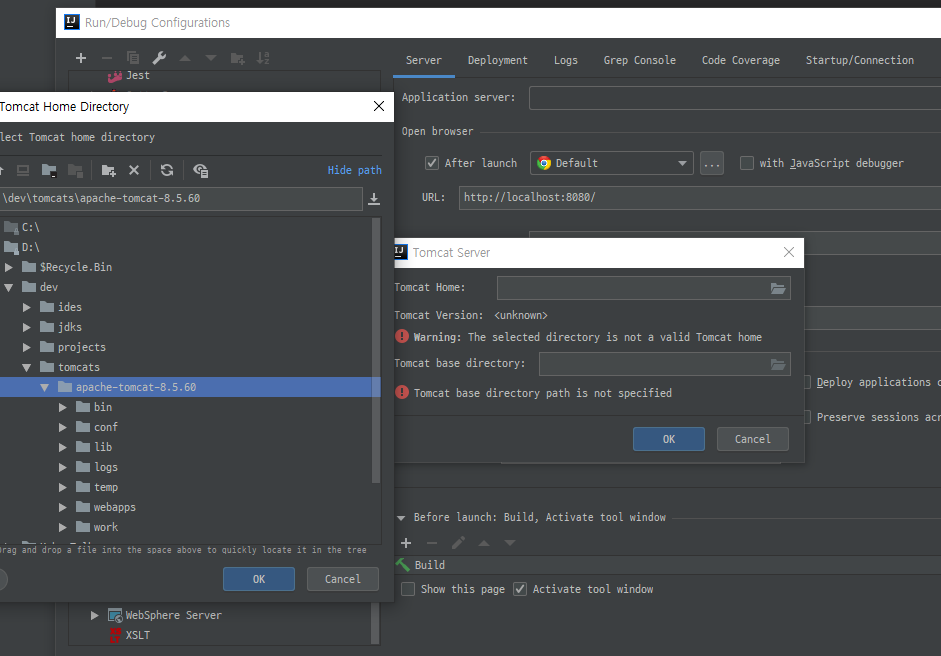The height and width of the screenshot is (656, 941).
Task: Click the directory tree vertical scrollbar
Action: coord(376,351)
